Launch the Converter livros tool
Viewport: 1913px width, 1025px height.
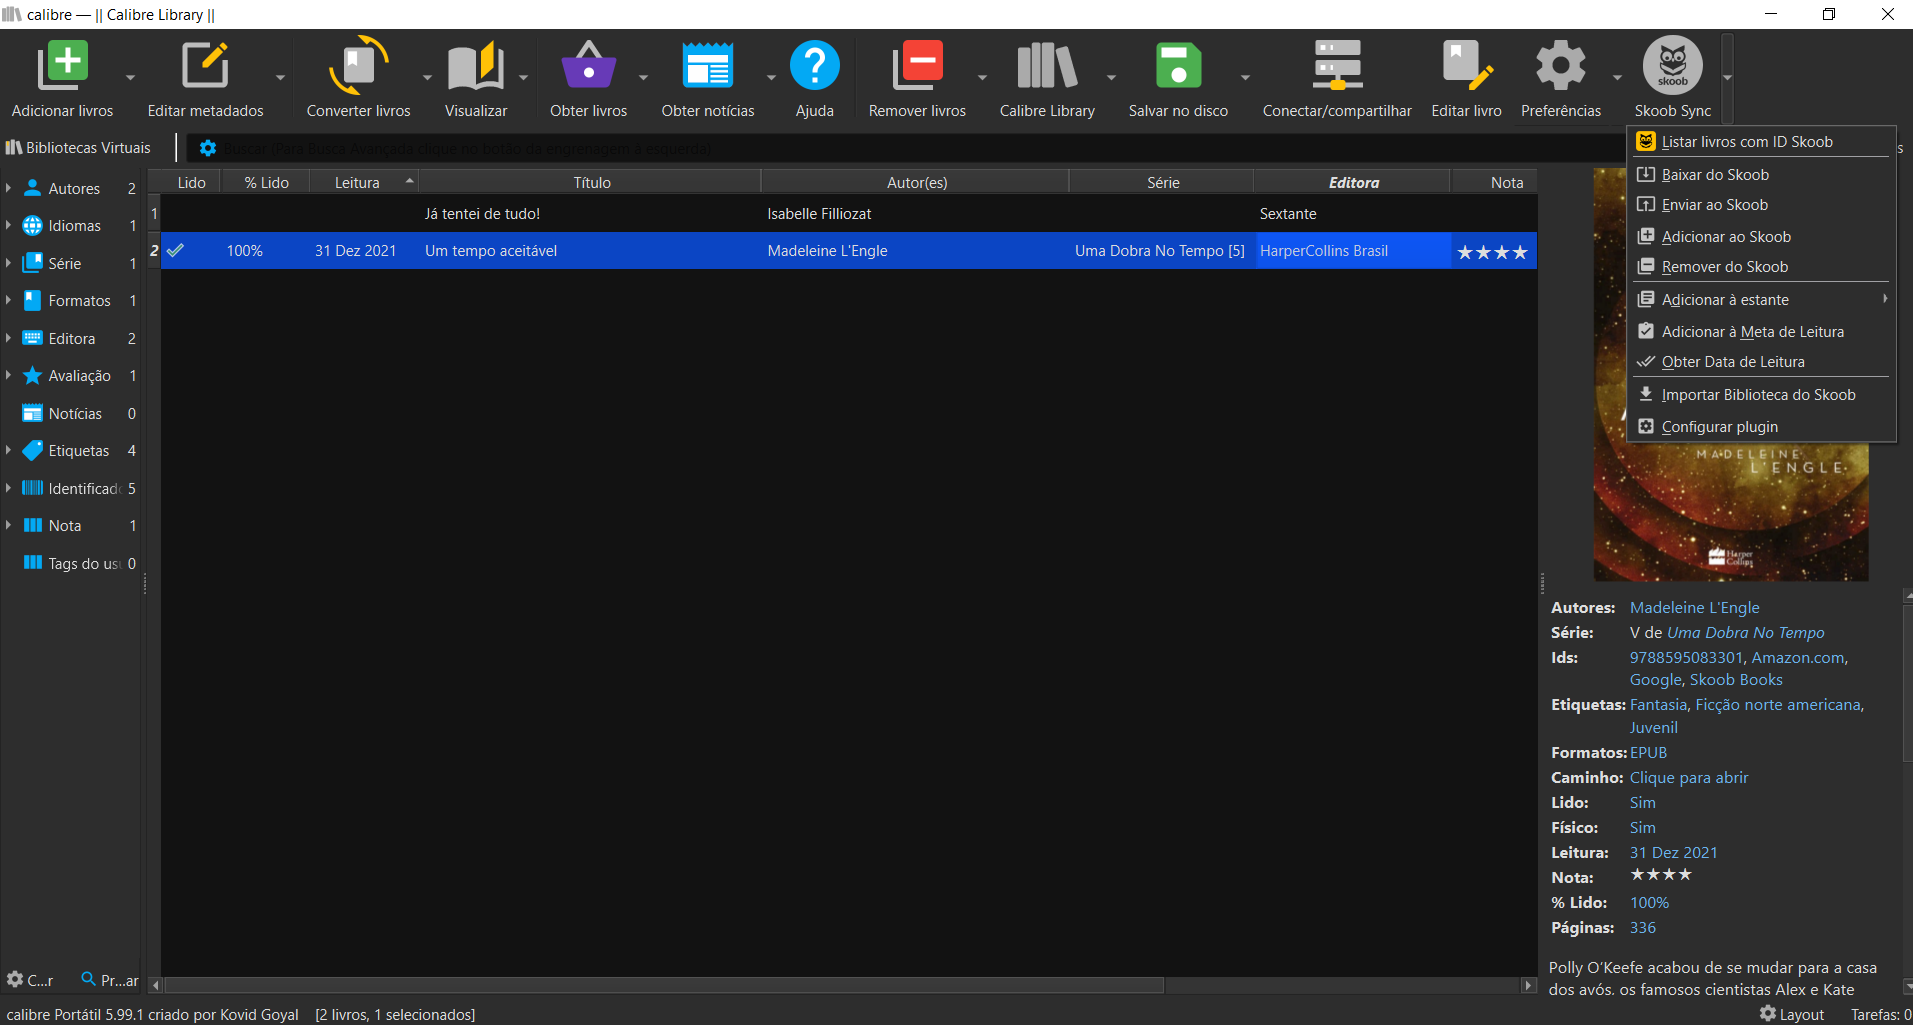pyautogui.click(x=358, y=66)
